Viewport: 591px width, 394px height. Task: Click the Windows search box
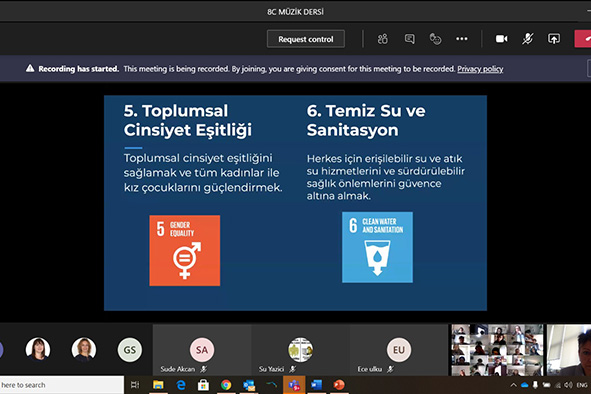click(x=62, y=385)
